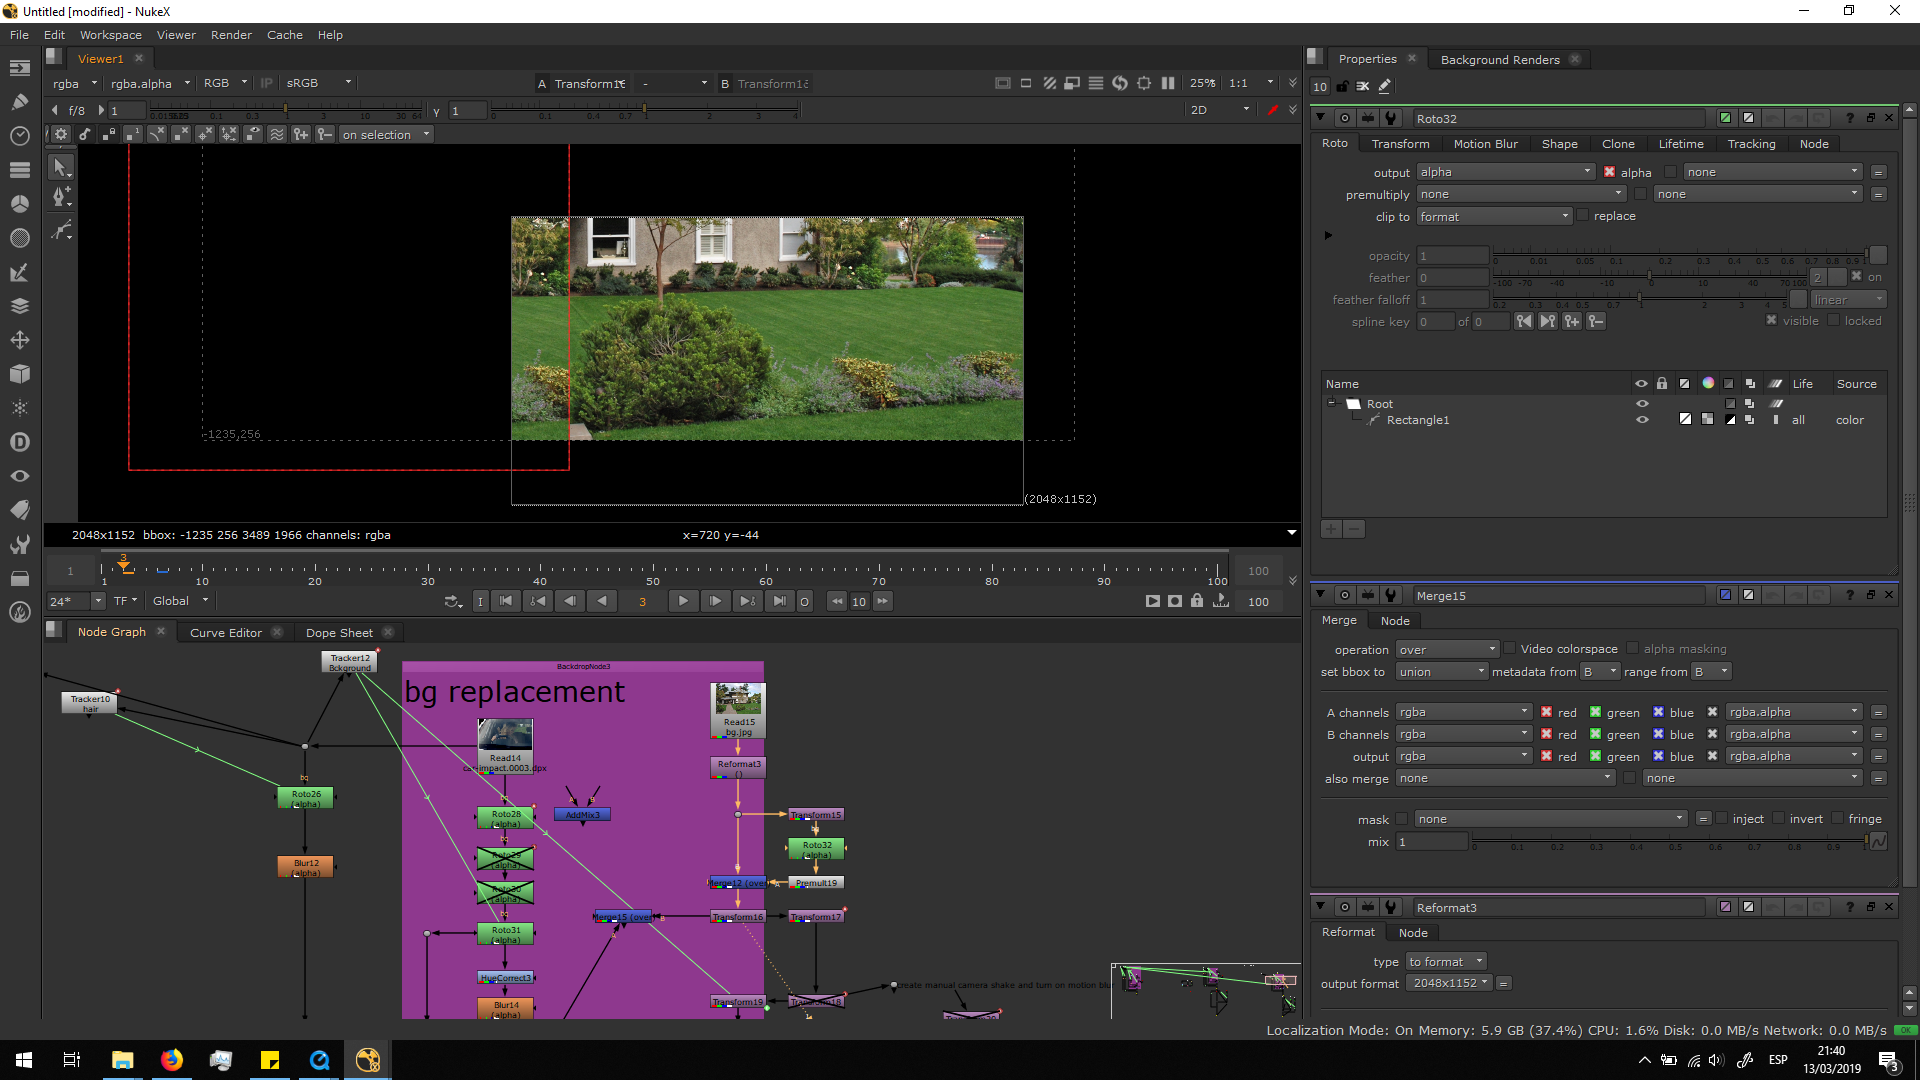
Task: Open the Merge operation 'over' dropdown
Action: (x=1447, y=649)
